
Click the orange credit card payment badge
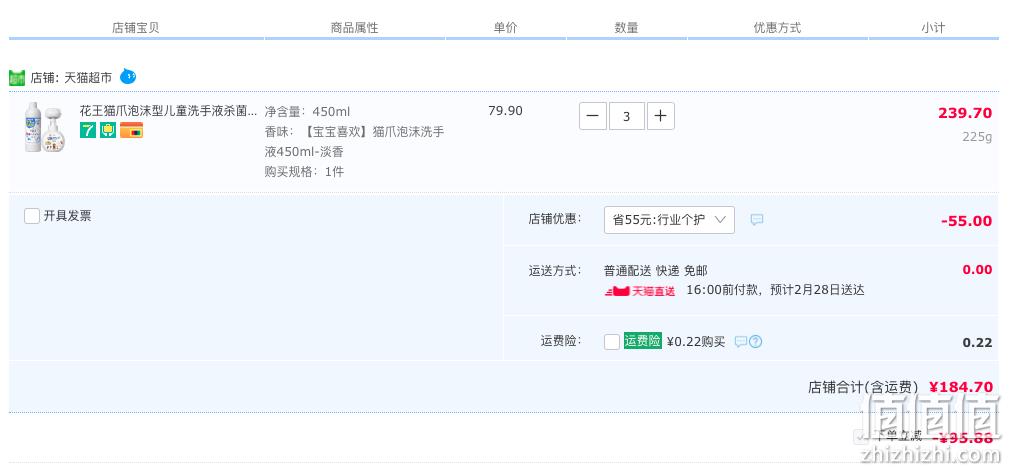click(131, 130)
